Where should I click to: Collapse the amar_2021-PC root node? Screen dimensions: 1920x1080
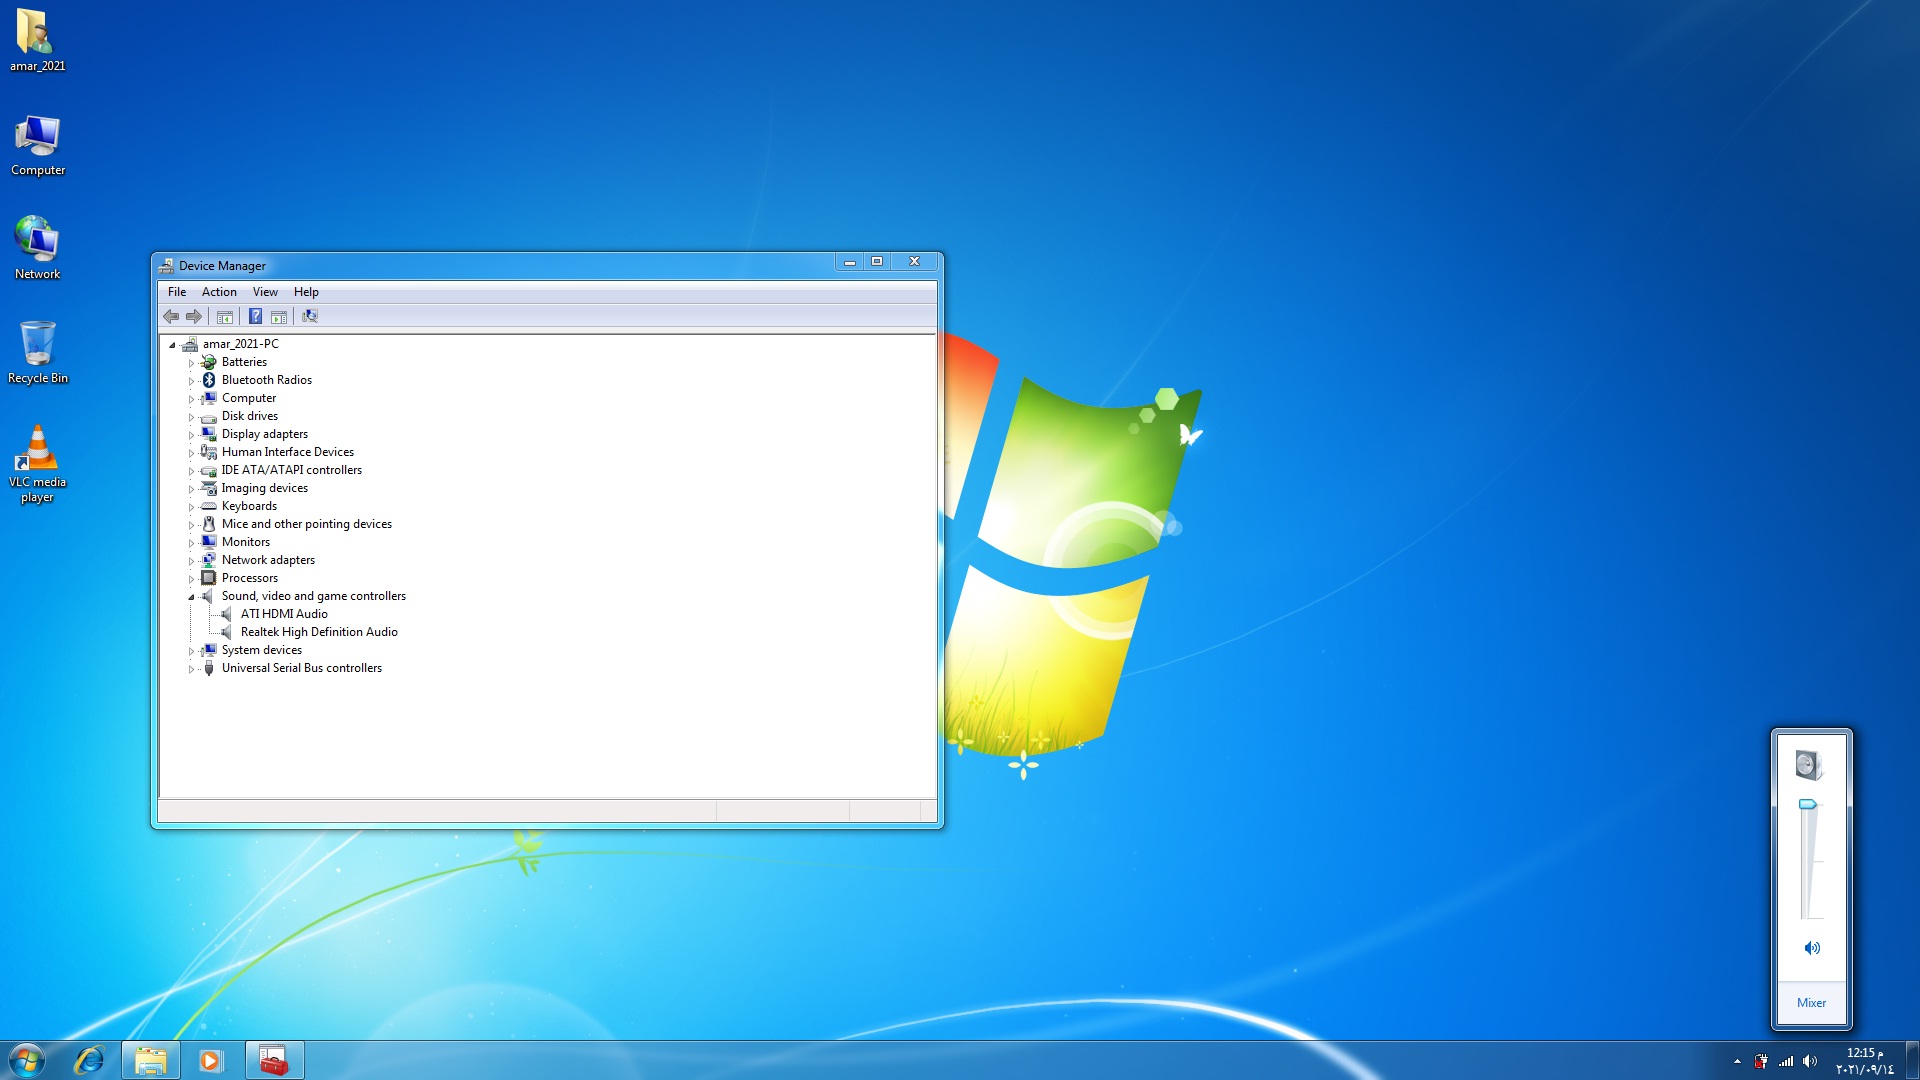[x=172, y=345]
